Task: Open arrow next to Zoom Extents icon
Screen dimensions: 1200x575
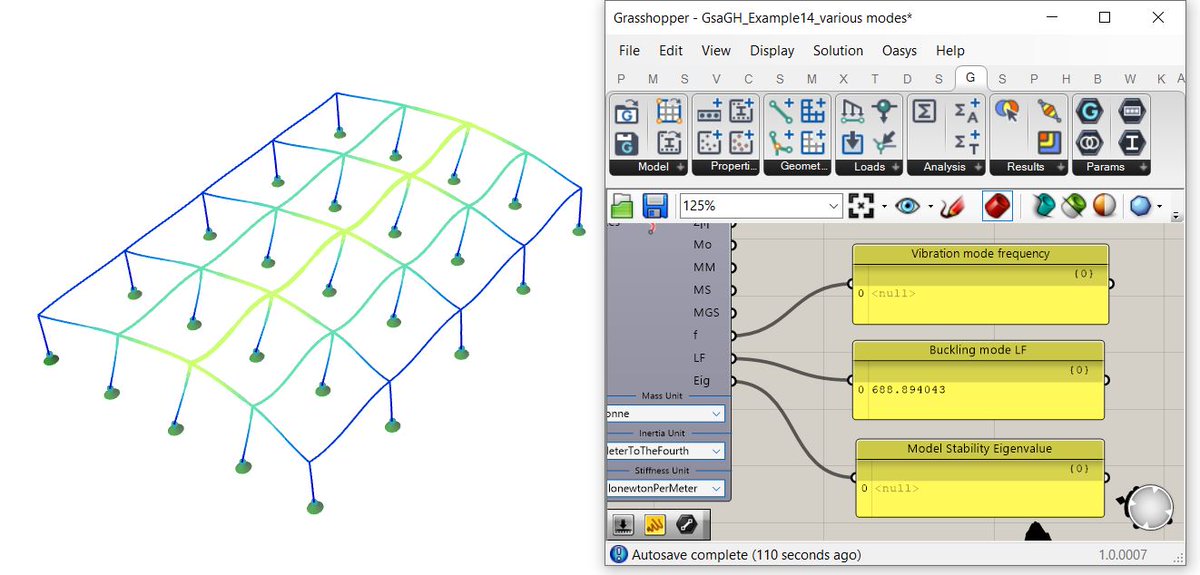Action: click(884, 207)
